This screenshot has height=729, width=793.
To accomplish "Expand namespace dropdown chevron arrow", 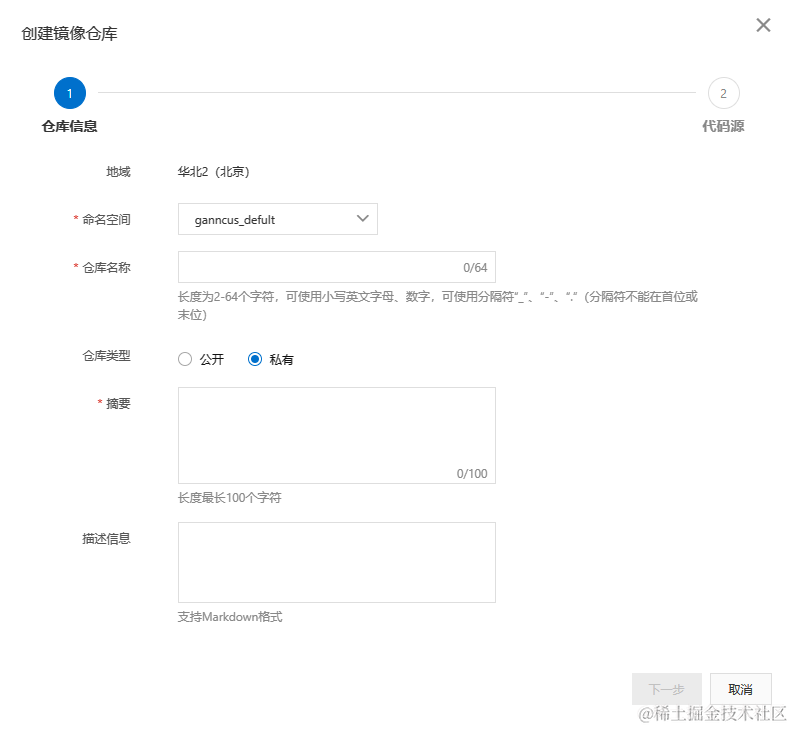I will pos(363,219).
